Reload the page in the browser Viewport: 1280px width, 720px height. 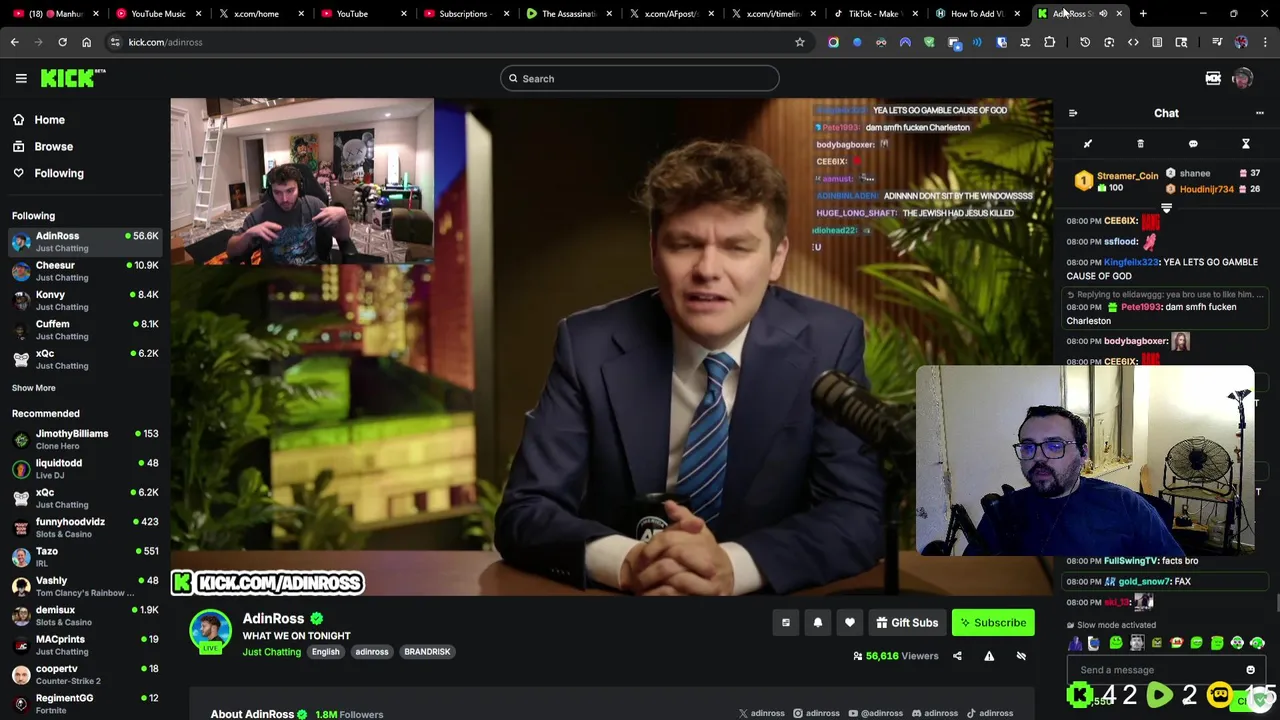click(62, 42)
